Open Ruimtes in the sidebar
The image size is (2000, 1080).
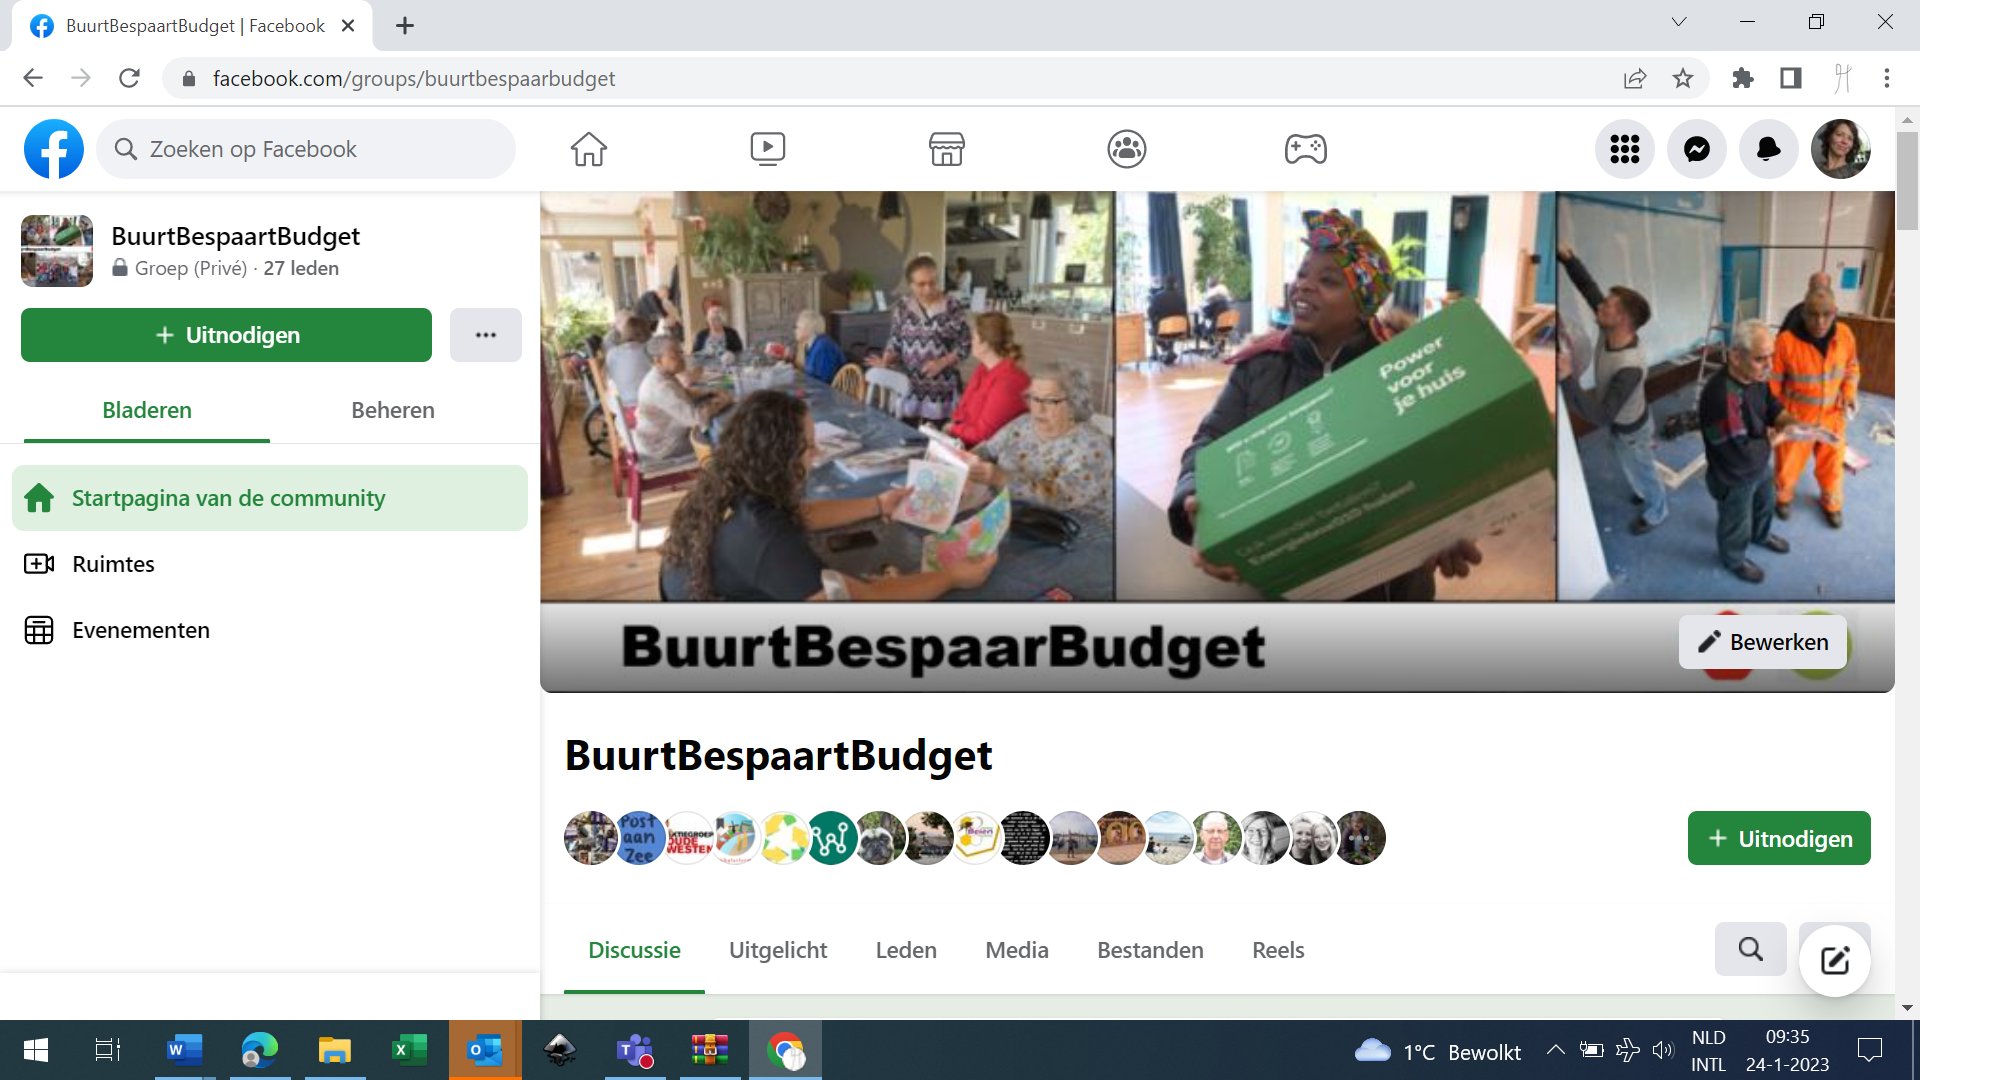pyautogui.click(x=270, y=564)
